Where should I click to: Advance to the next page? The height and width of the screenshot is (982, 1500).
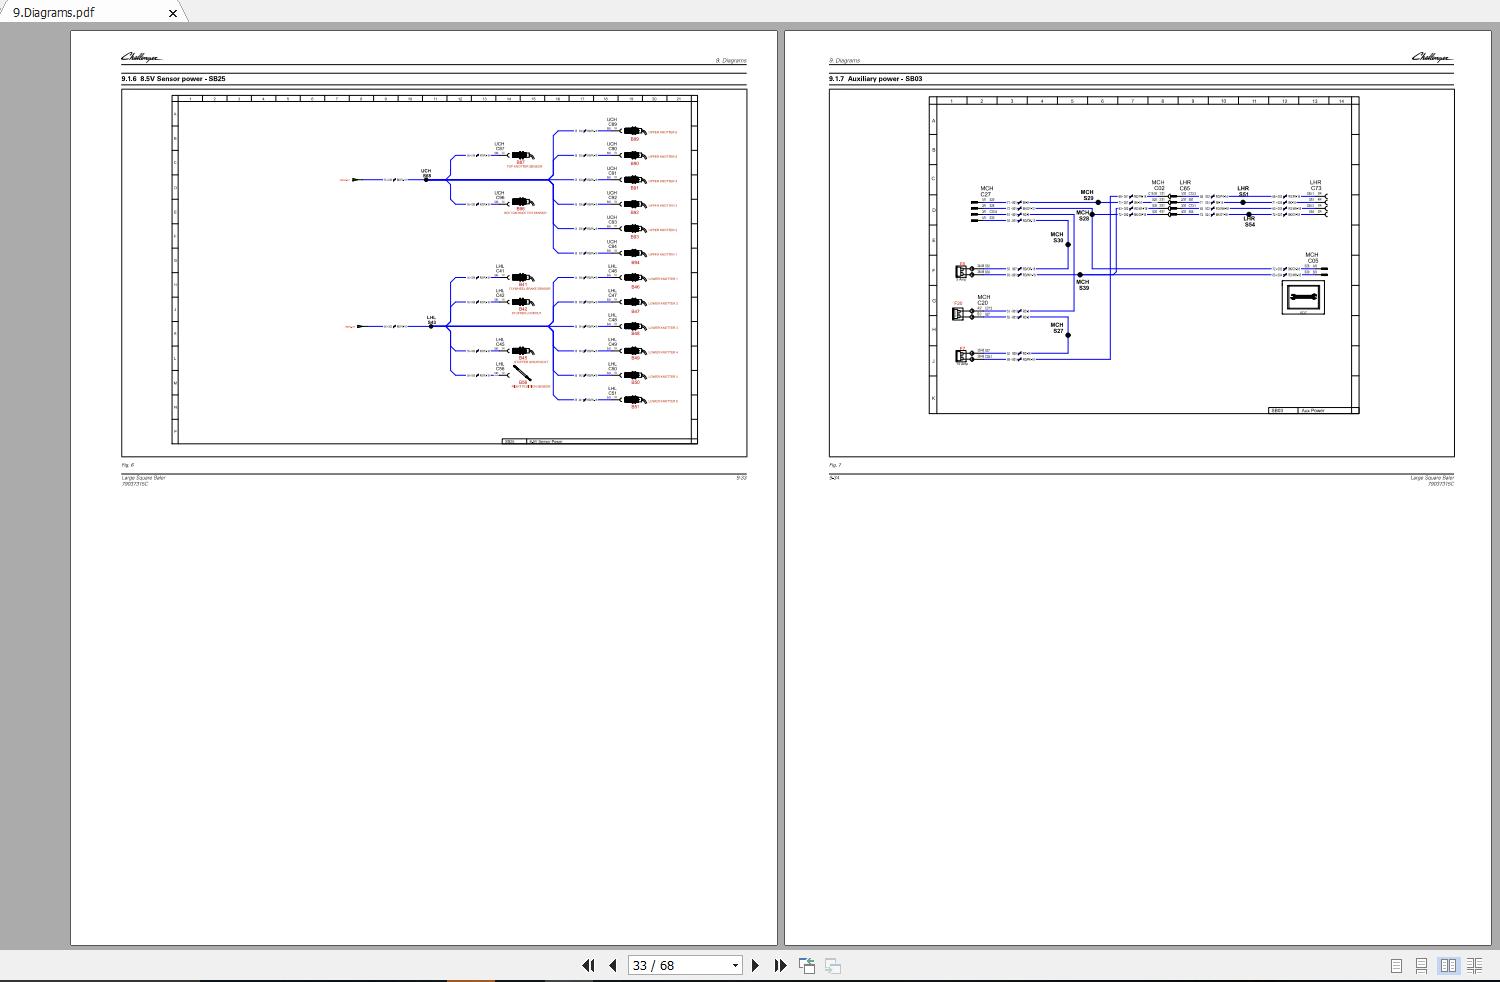(755, 966)
